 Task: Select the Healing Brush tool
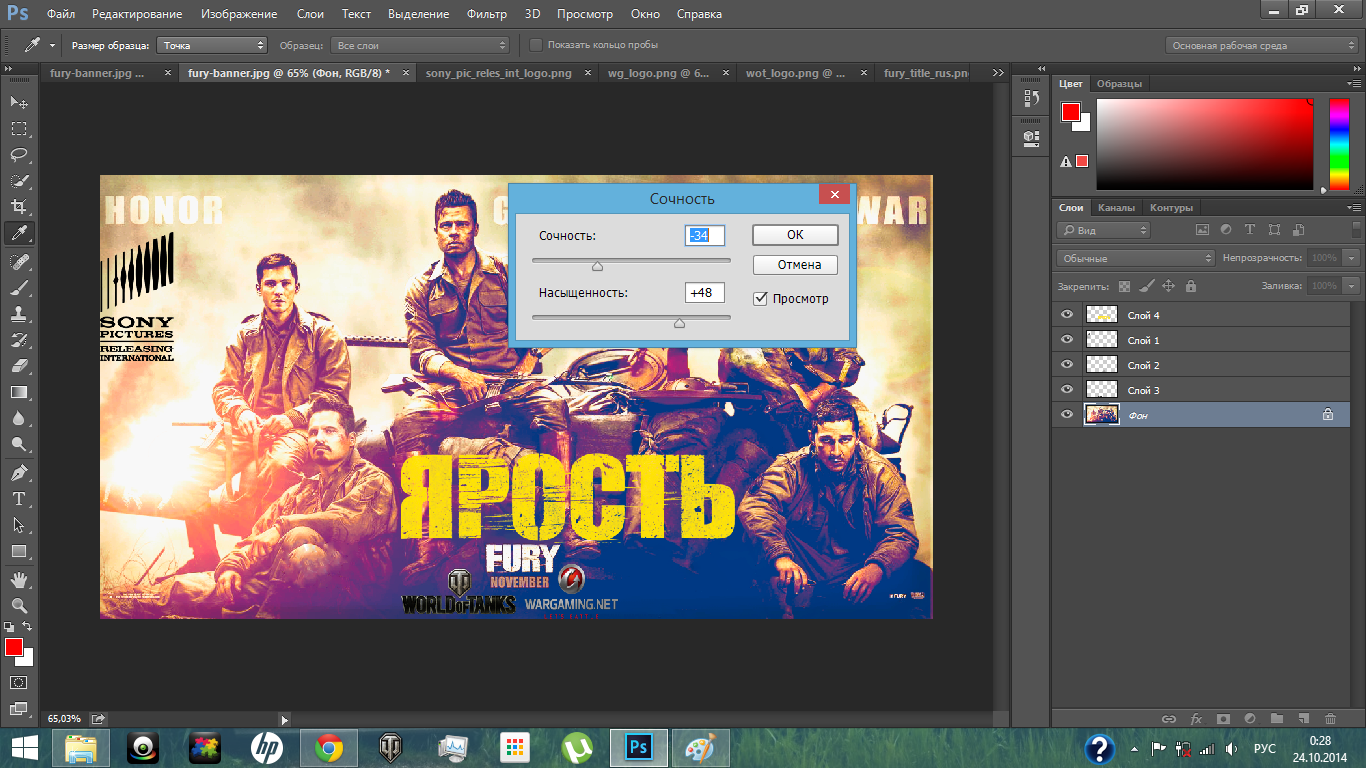coord(19,262)
